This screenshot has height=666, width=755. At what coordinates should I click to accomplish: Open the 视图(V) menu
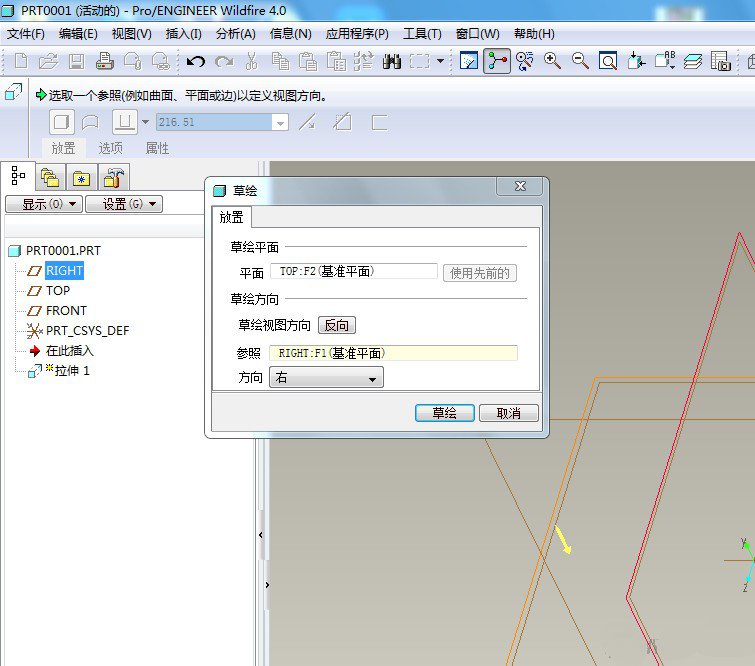[x=131, y=34]
